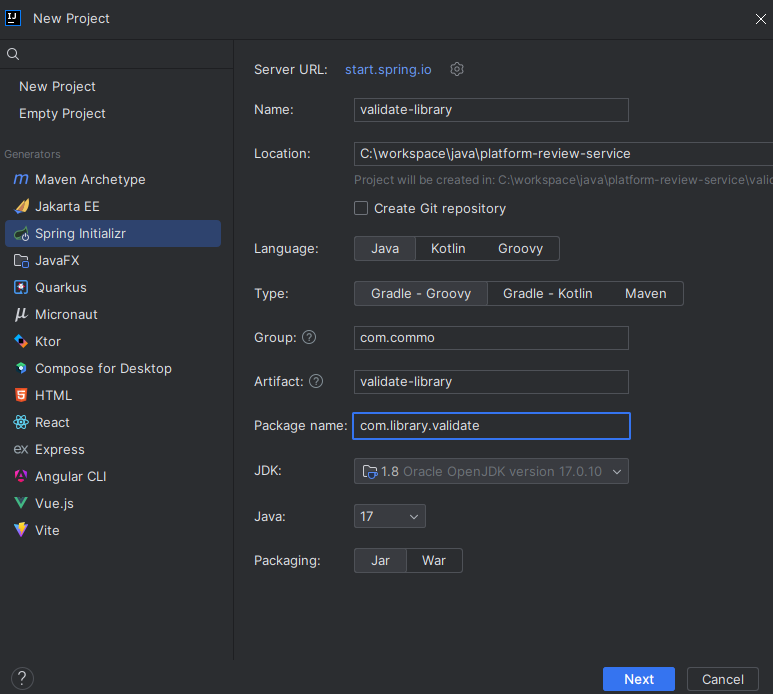773x694 pixels.
Task: Select Java as the language
Action: 385,248
